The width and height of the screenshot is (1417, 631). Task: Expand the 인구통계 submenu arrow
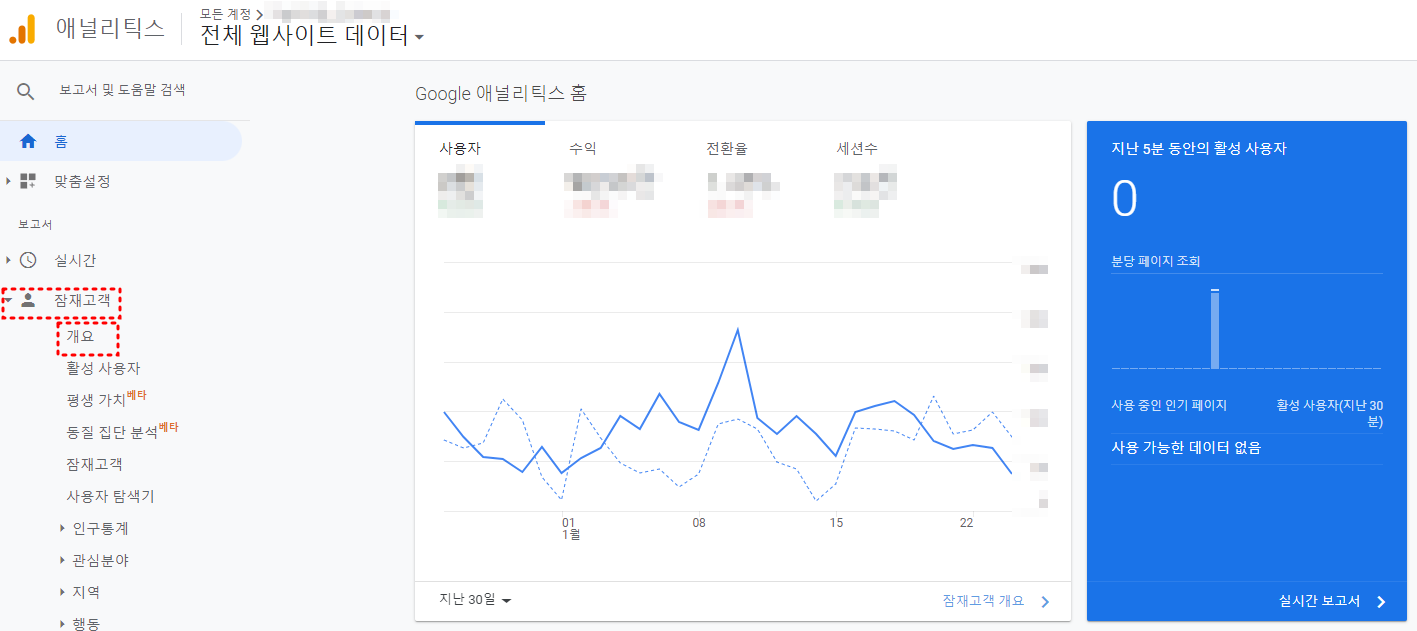point(62,528)
